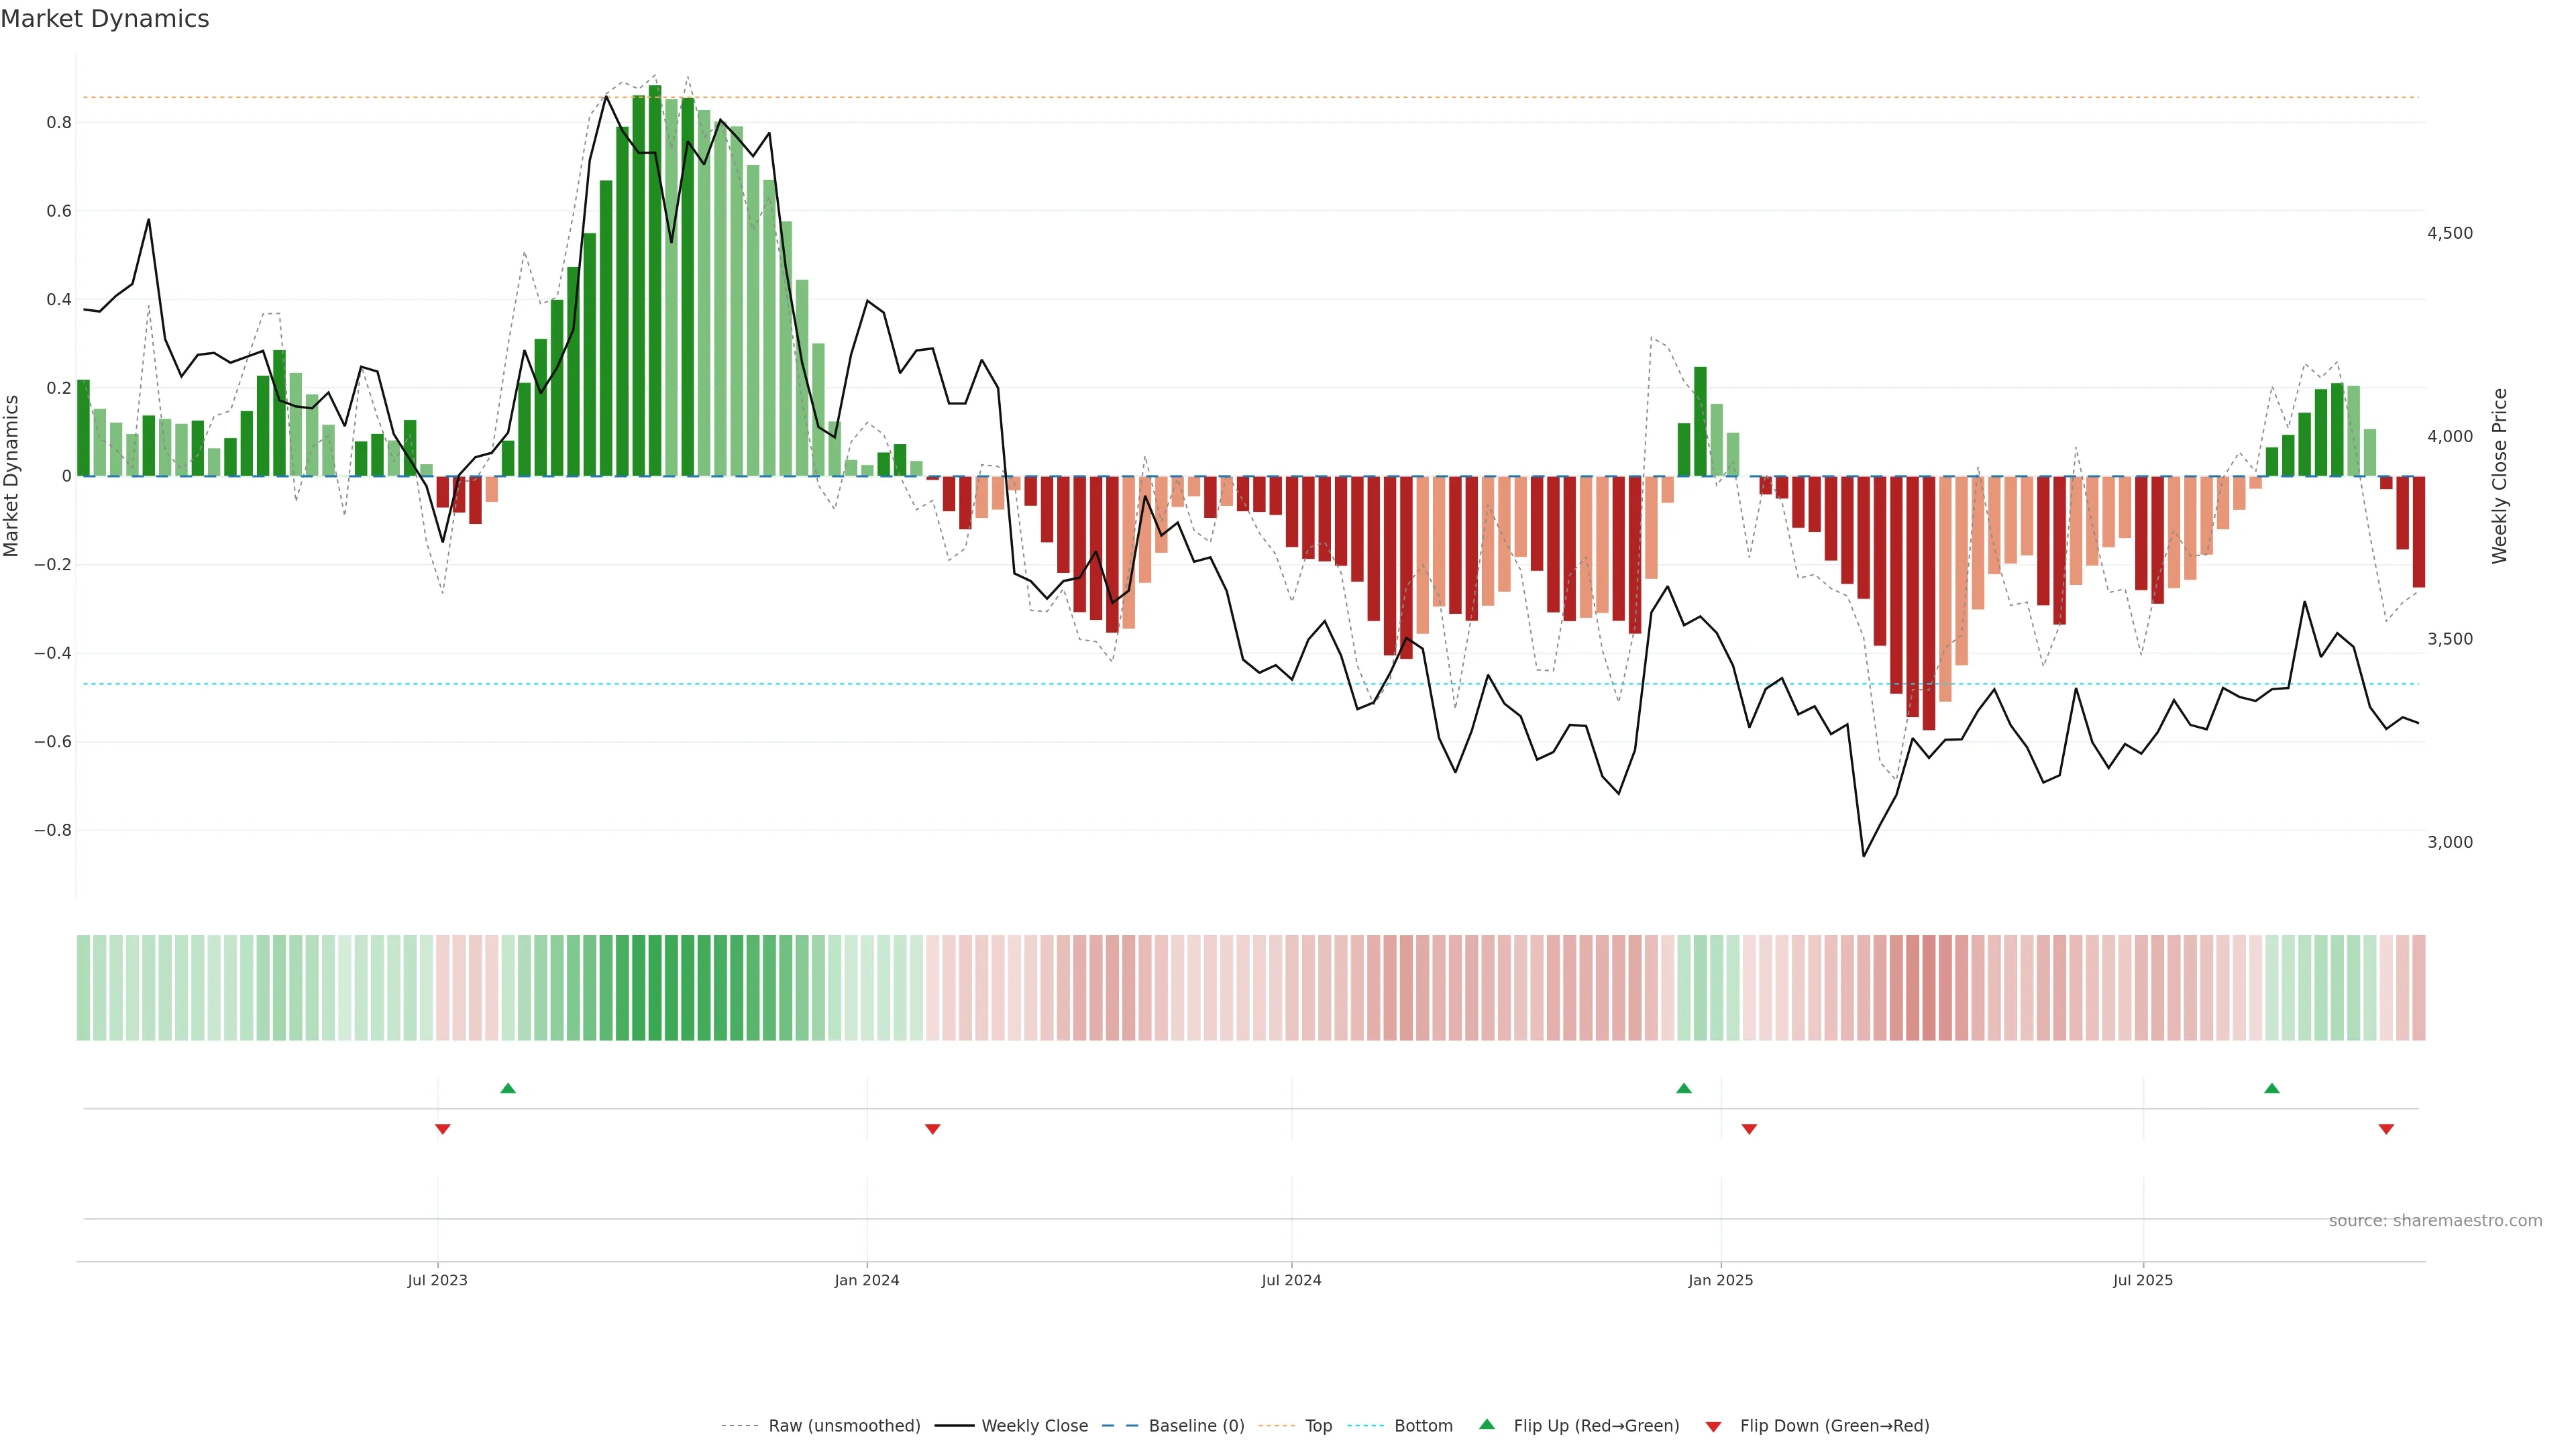The width and height of the screenshot is (2576, 1449).
Task: Click the Jan 2025 x-axis label
Action: pos(1720,1280)
